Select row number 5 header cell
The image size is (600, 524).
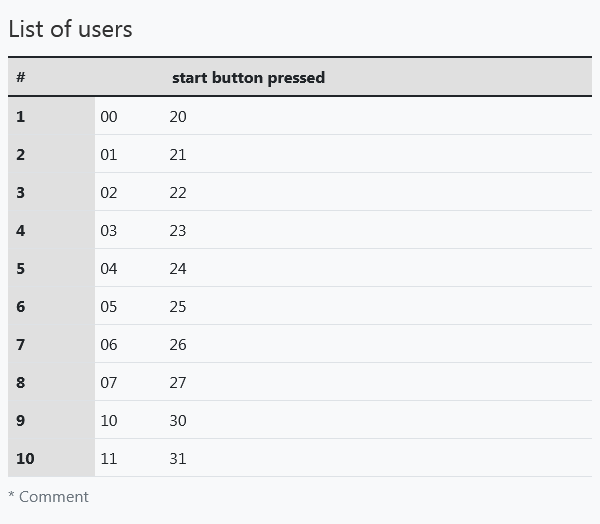(x=51, y=268)
